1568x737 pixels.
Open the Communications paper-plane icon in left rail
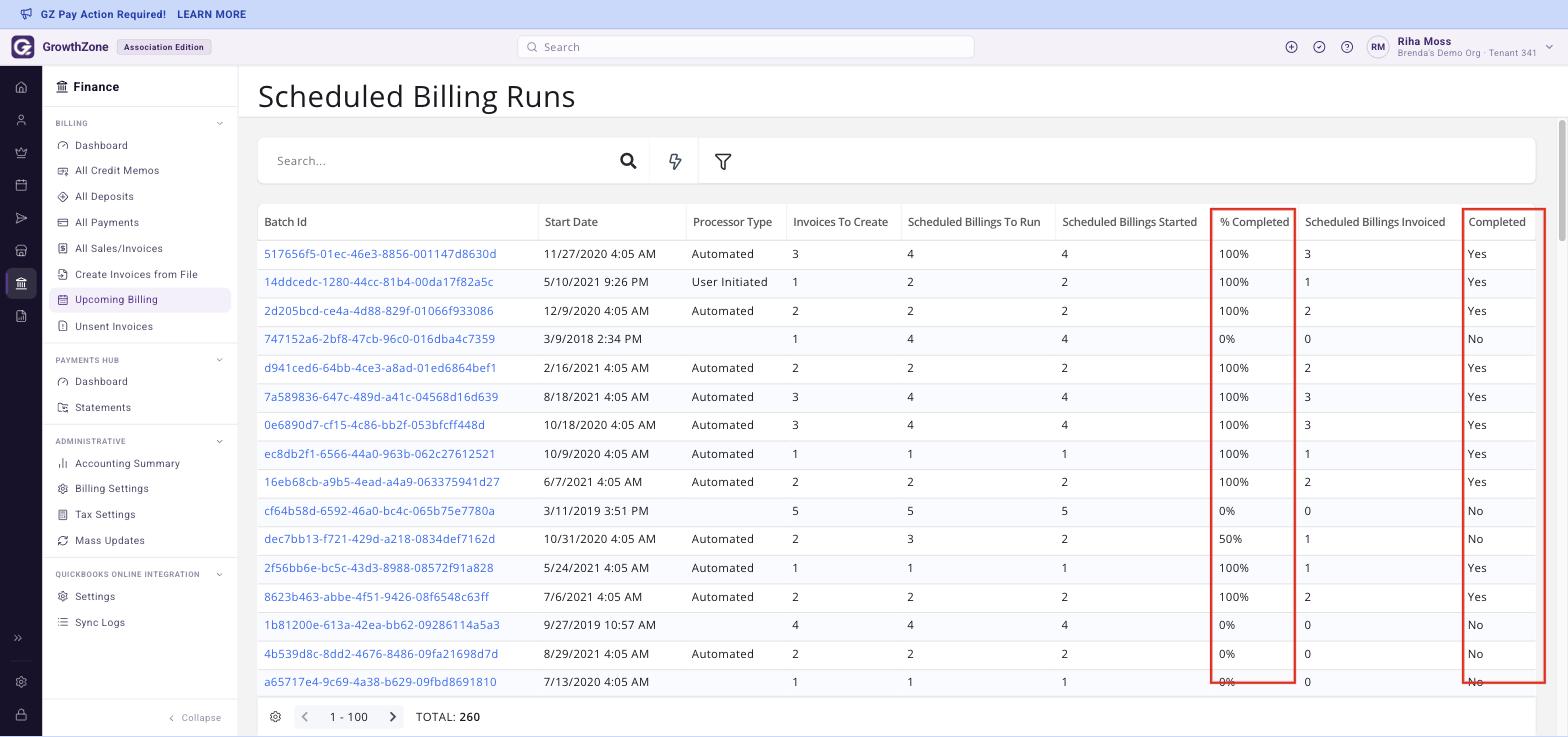21,218
